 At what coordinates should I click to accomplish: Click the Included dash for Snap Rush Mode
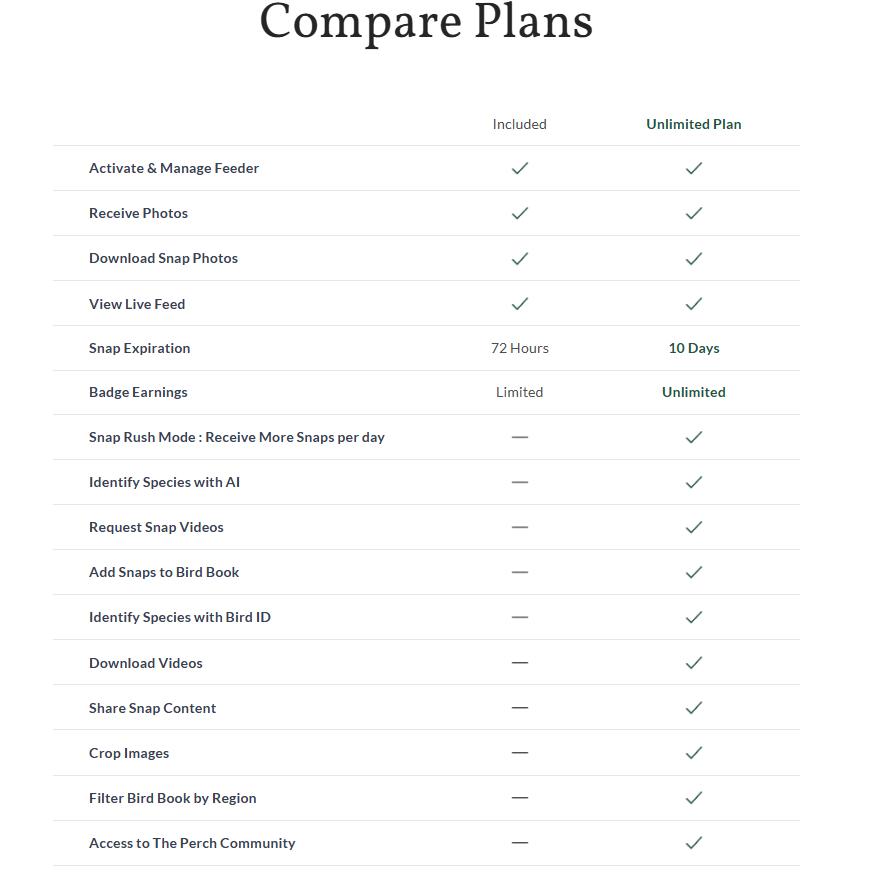[x=519, y=437]
